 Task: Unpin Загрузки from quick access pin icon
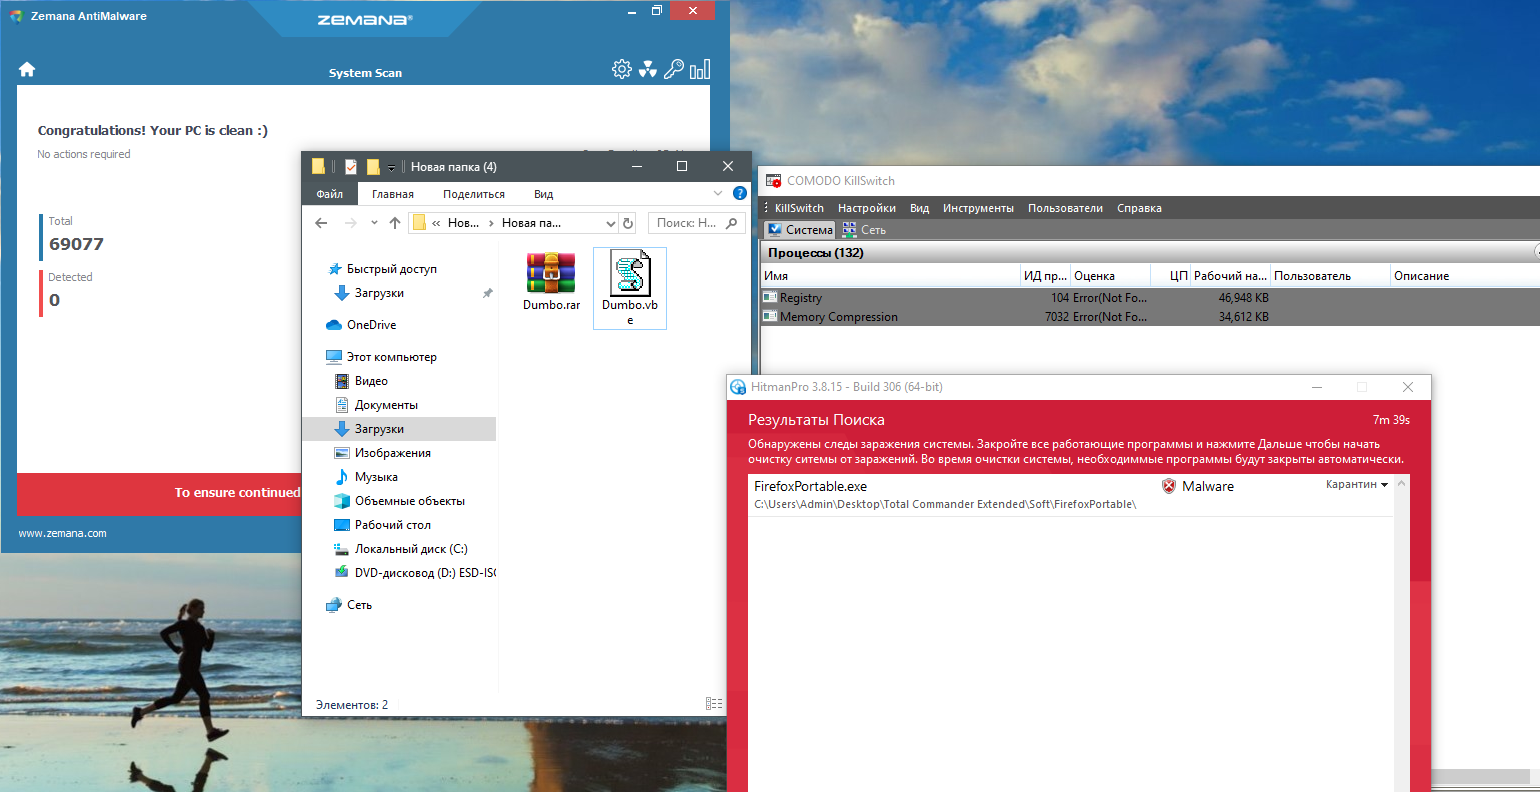(487, 293)
